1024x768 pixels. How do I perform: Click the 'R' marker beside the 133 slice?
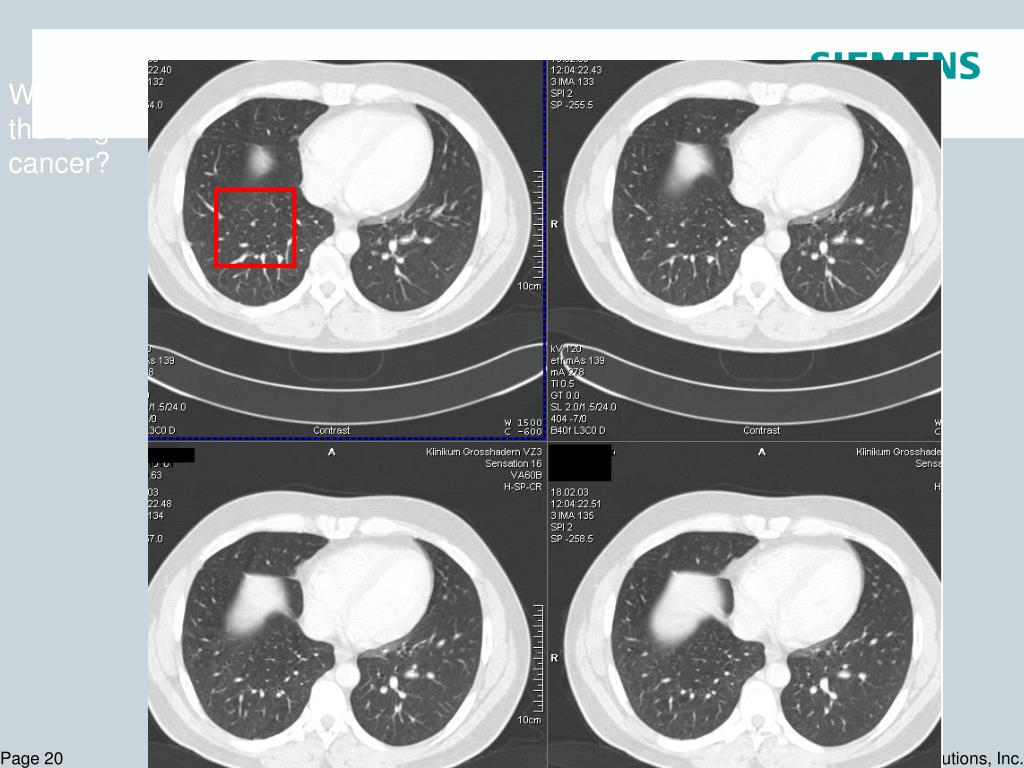[x=554, y=224]
